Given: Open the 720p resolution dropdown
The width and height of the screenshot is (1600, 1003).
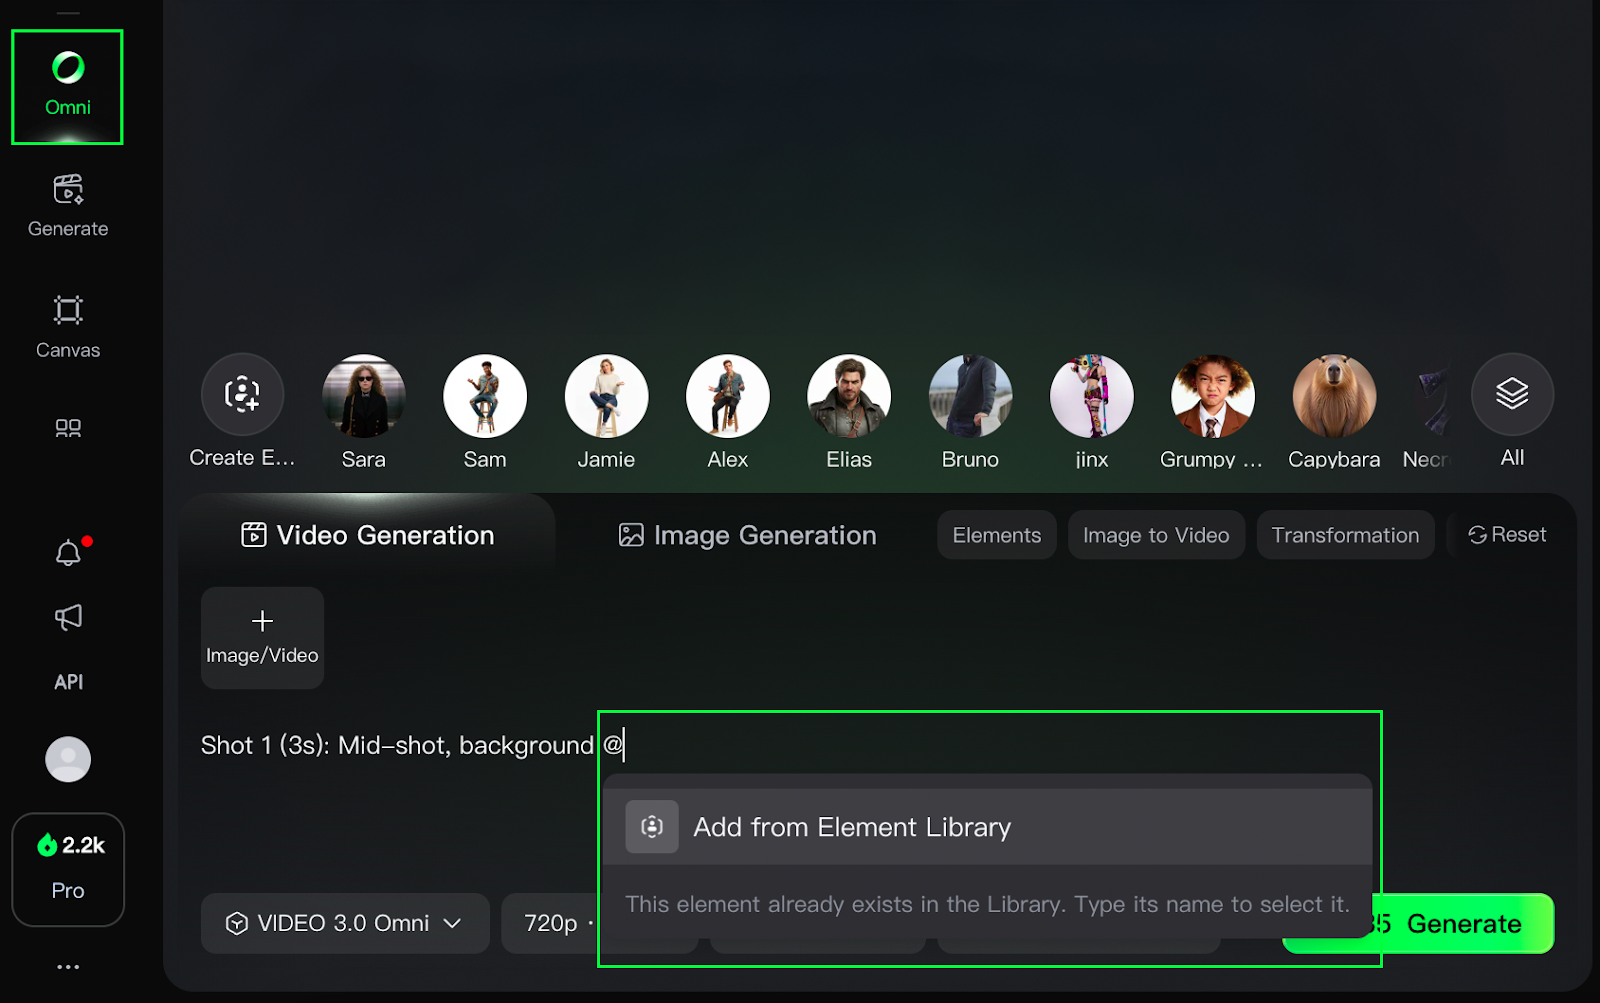Looking at the screenshot, I should pos(551,923).
